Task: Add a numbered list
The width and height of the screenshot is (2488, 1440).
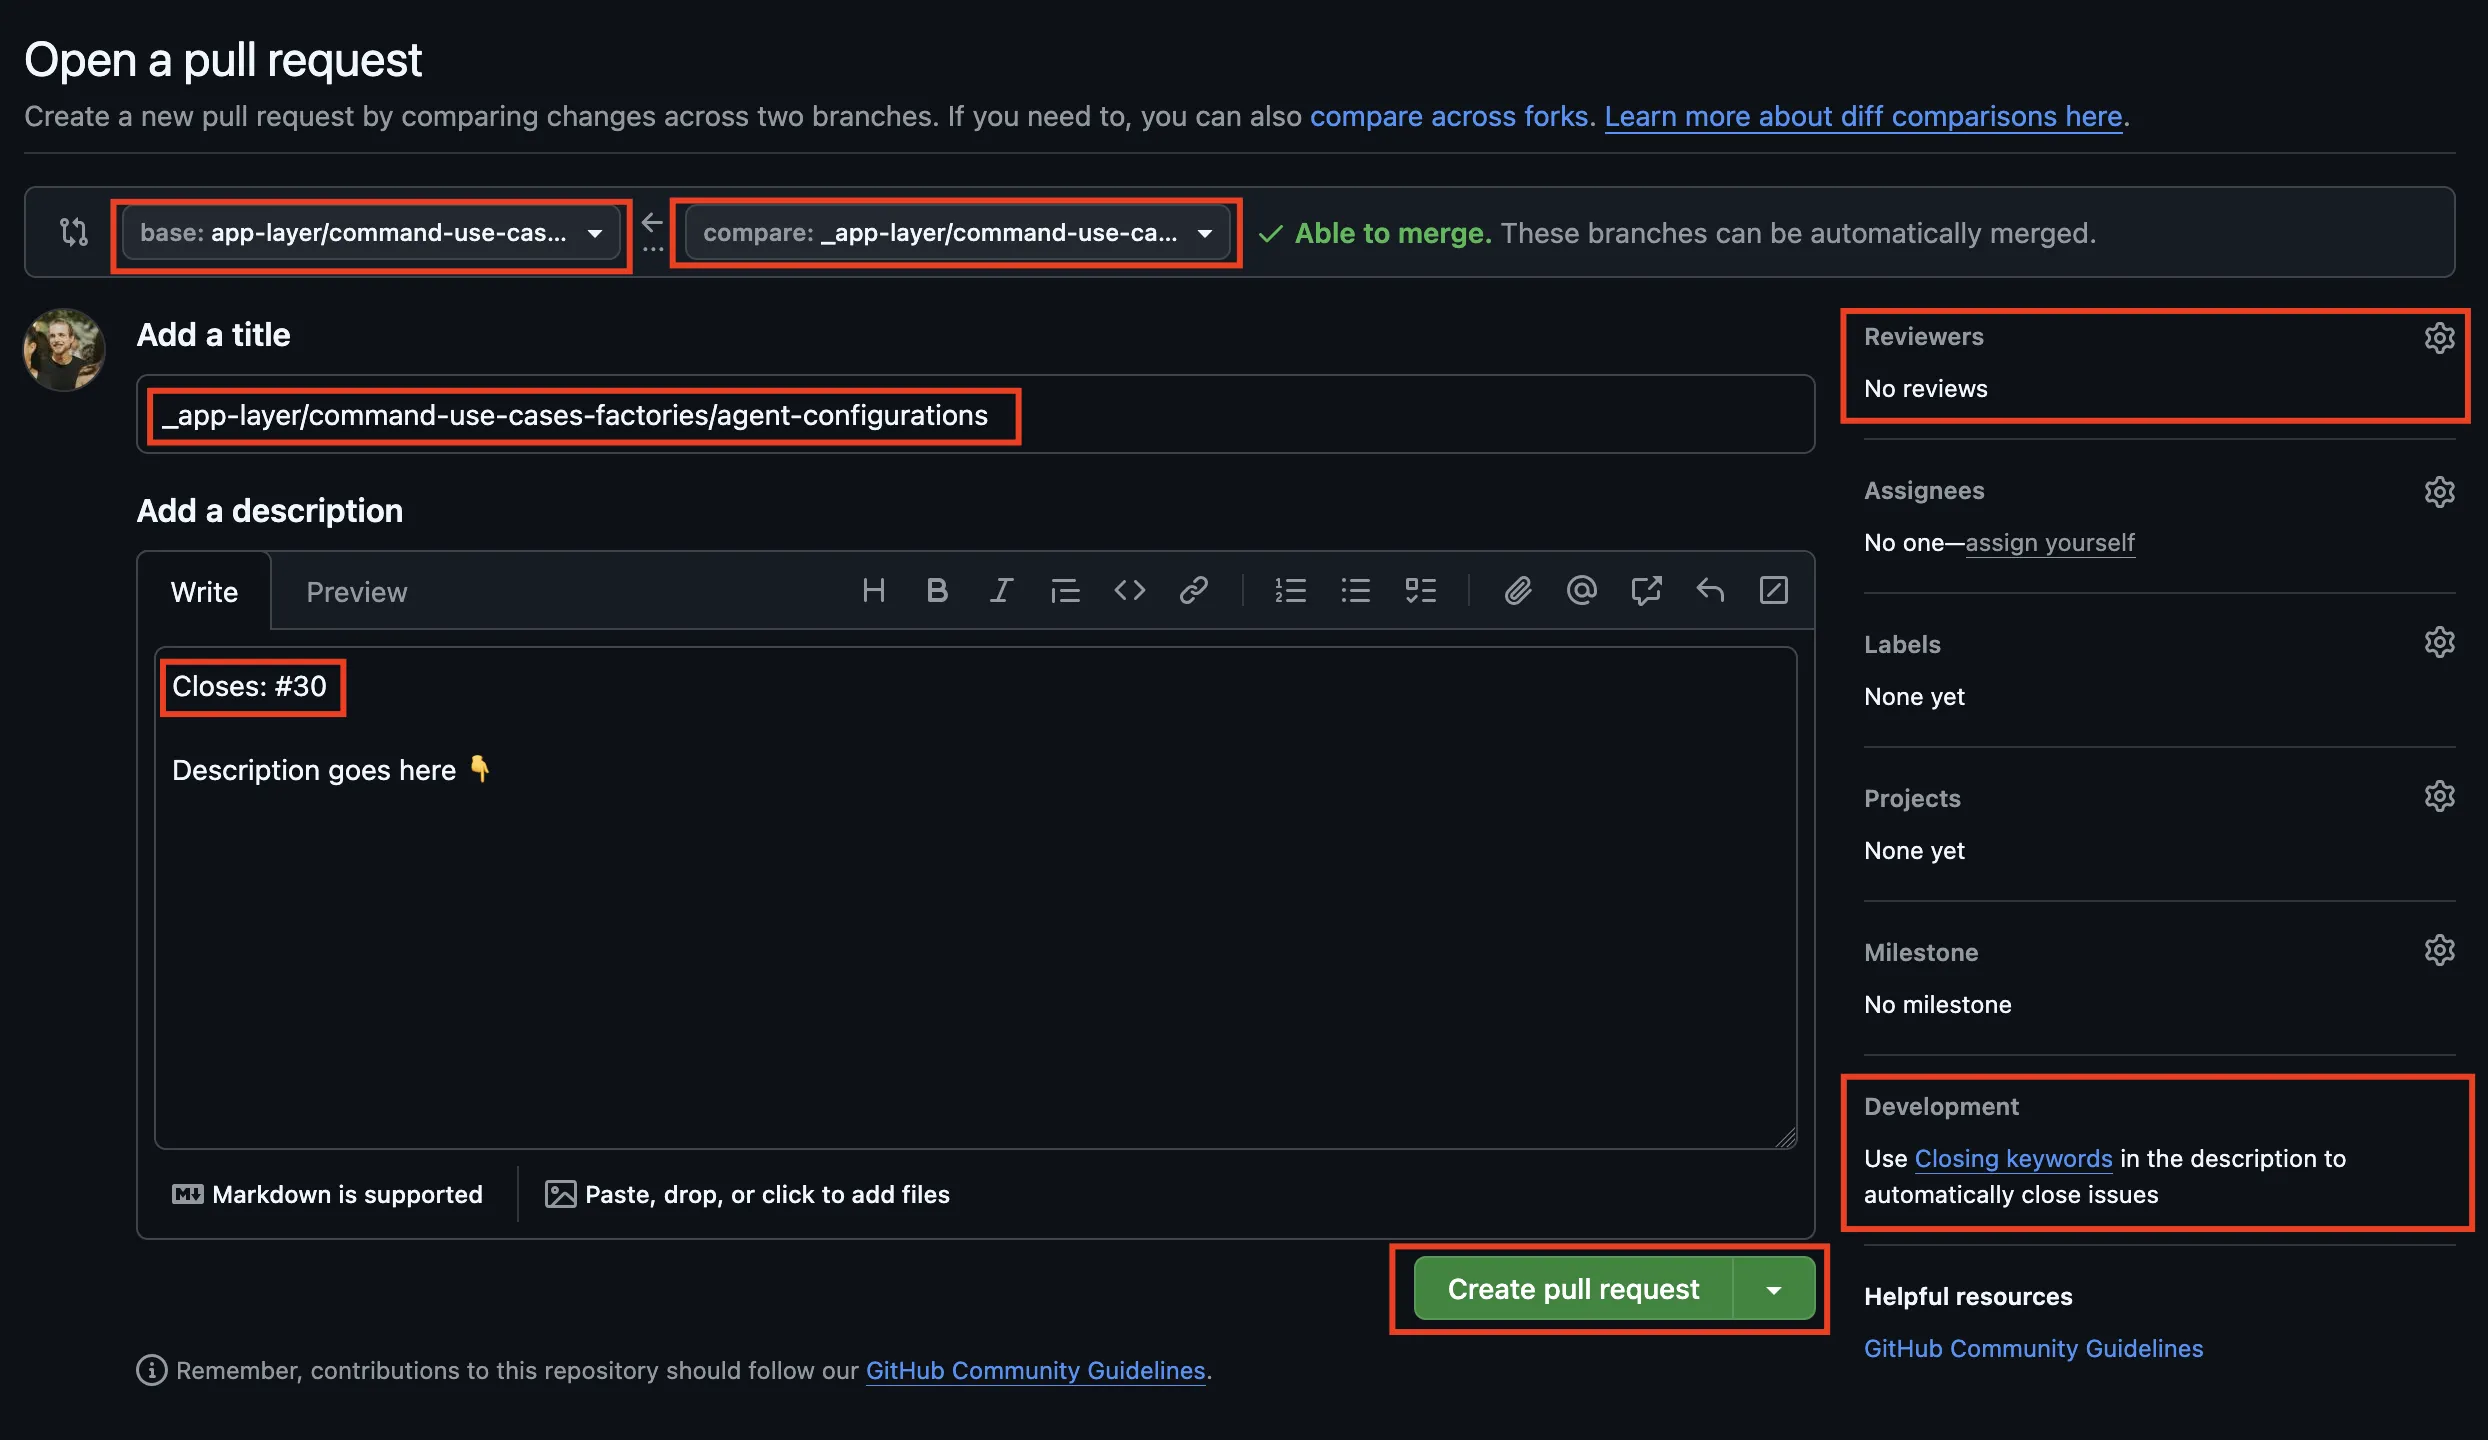Action: click(x=1291, y=590)
